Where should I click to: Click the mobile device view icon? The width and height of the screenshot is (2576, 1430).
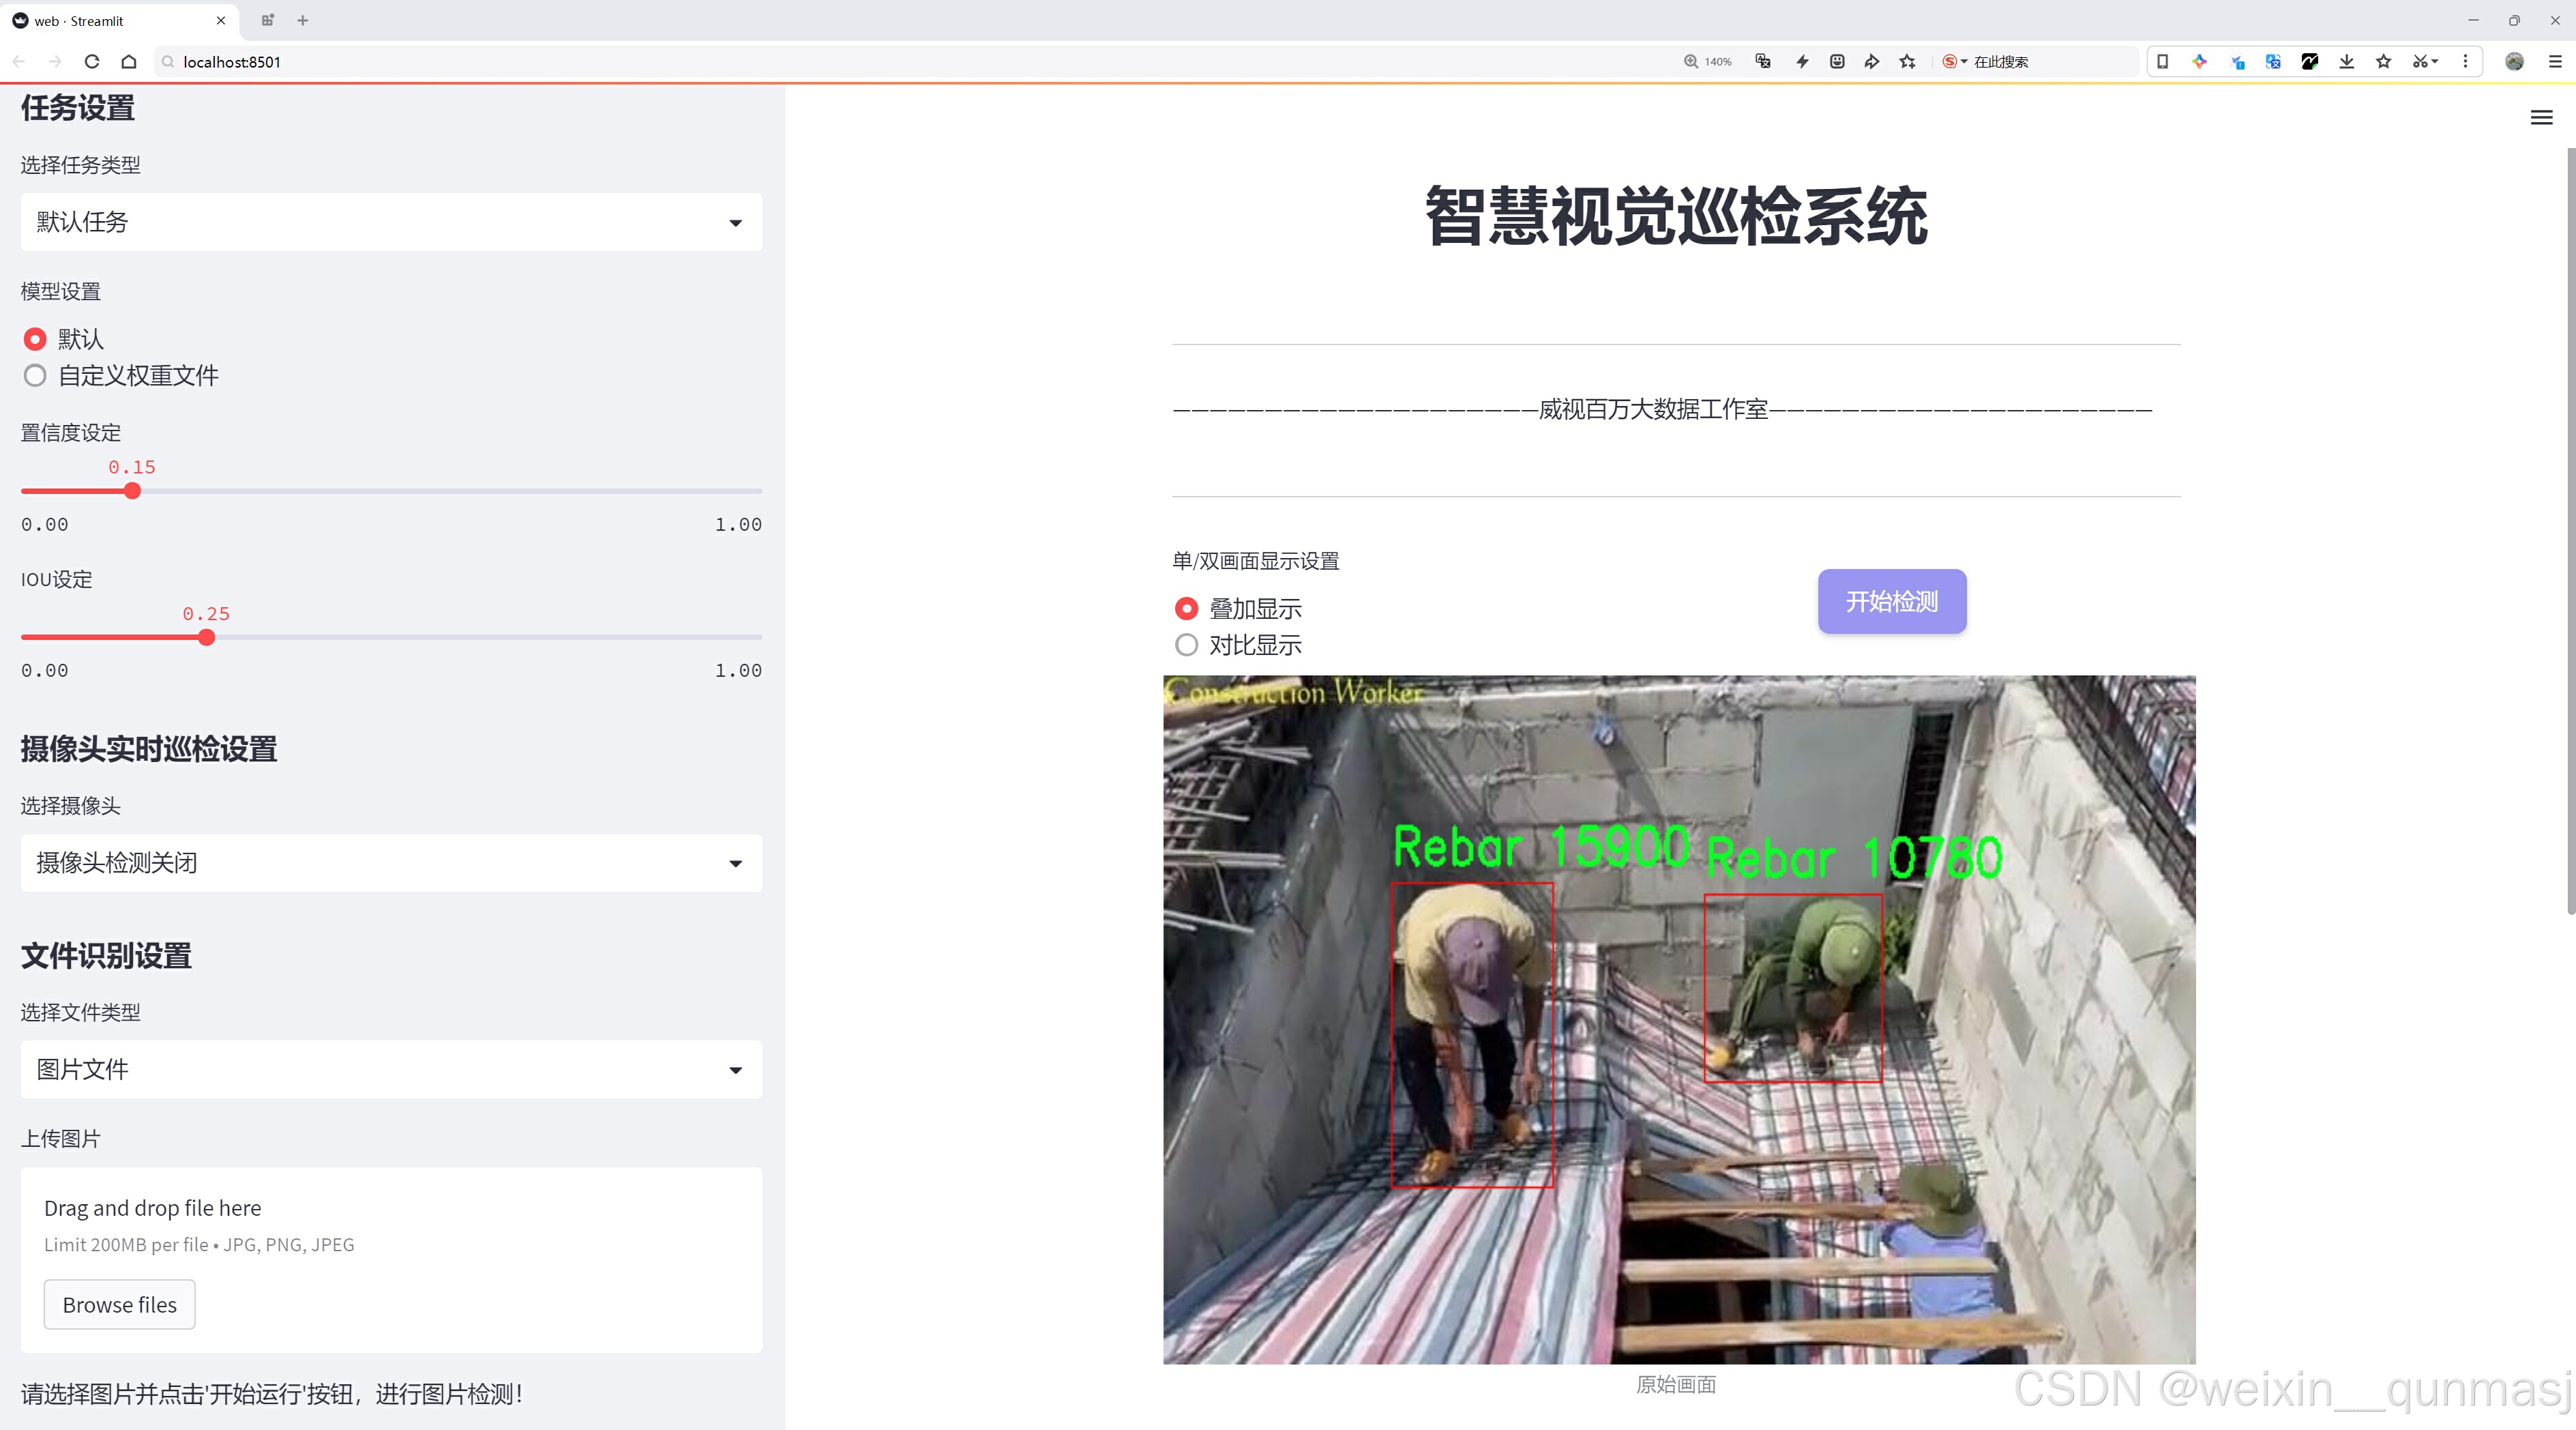[x=2162, y=62]
